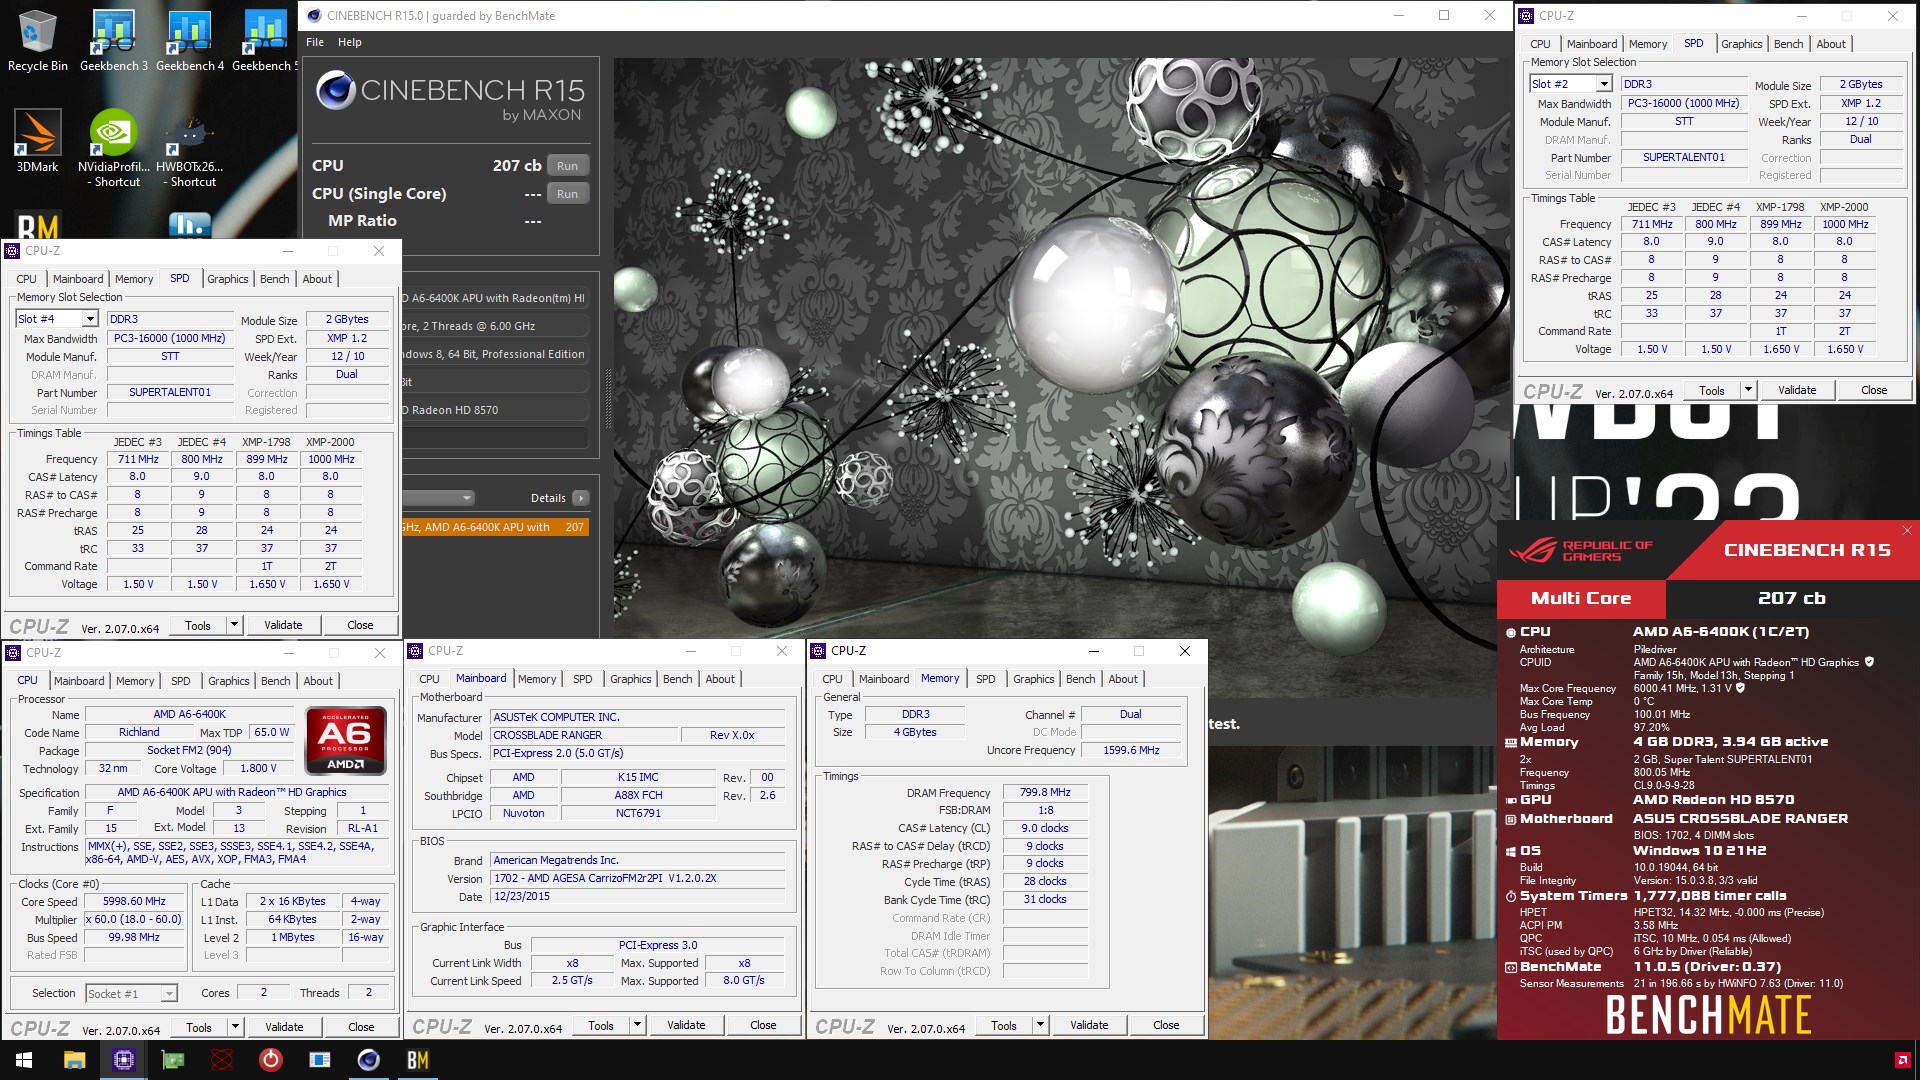Click DRAM Frequency 799.8 MHz value
Viewport: 1920px width, 1080px height.
tap(1045, 792)
